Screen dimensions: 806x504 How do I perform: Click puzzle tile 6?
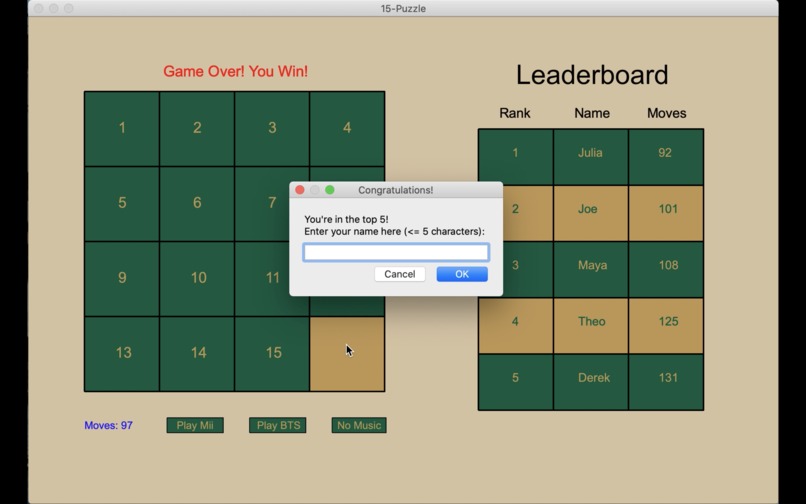click(x=197, y=204)
